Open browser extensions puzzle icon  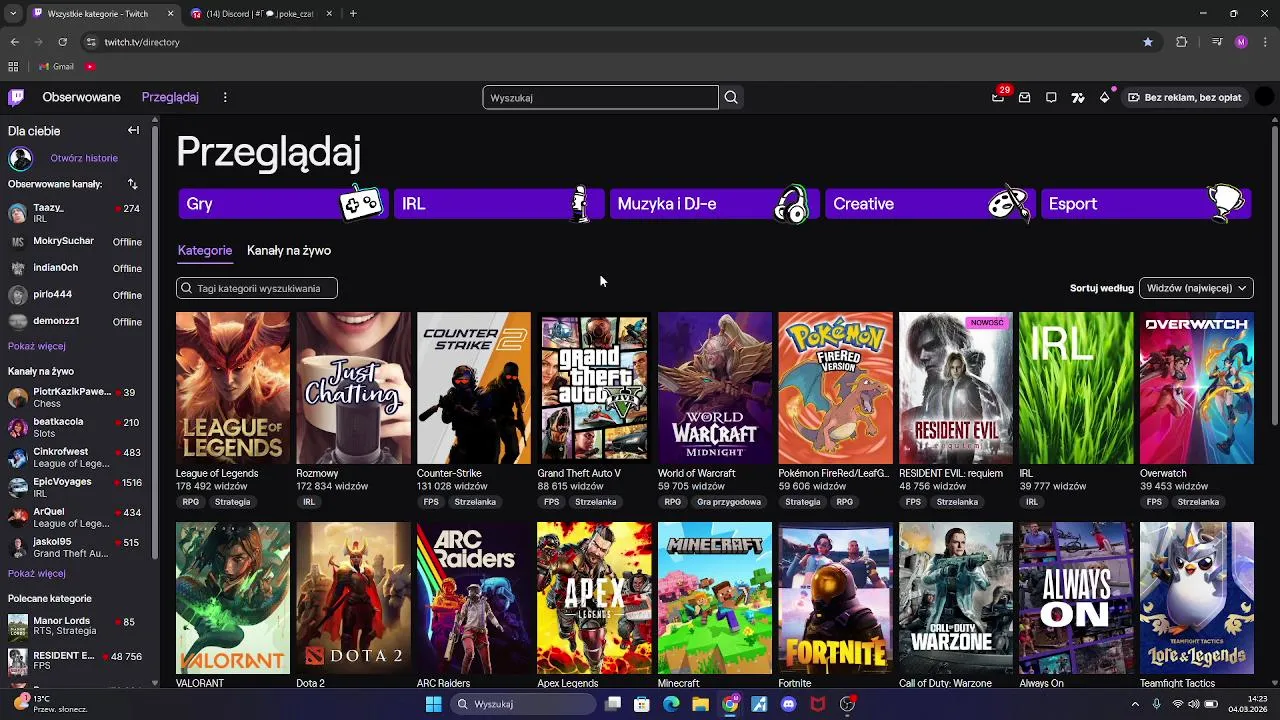pos(1182,42)
